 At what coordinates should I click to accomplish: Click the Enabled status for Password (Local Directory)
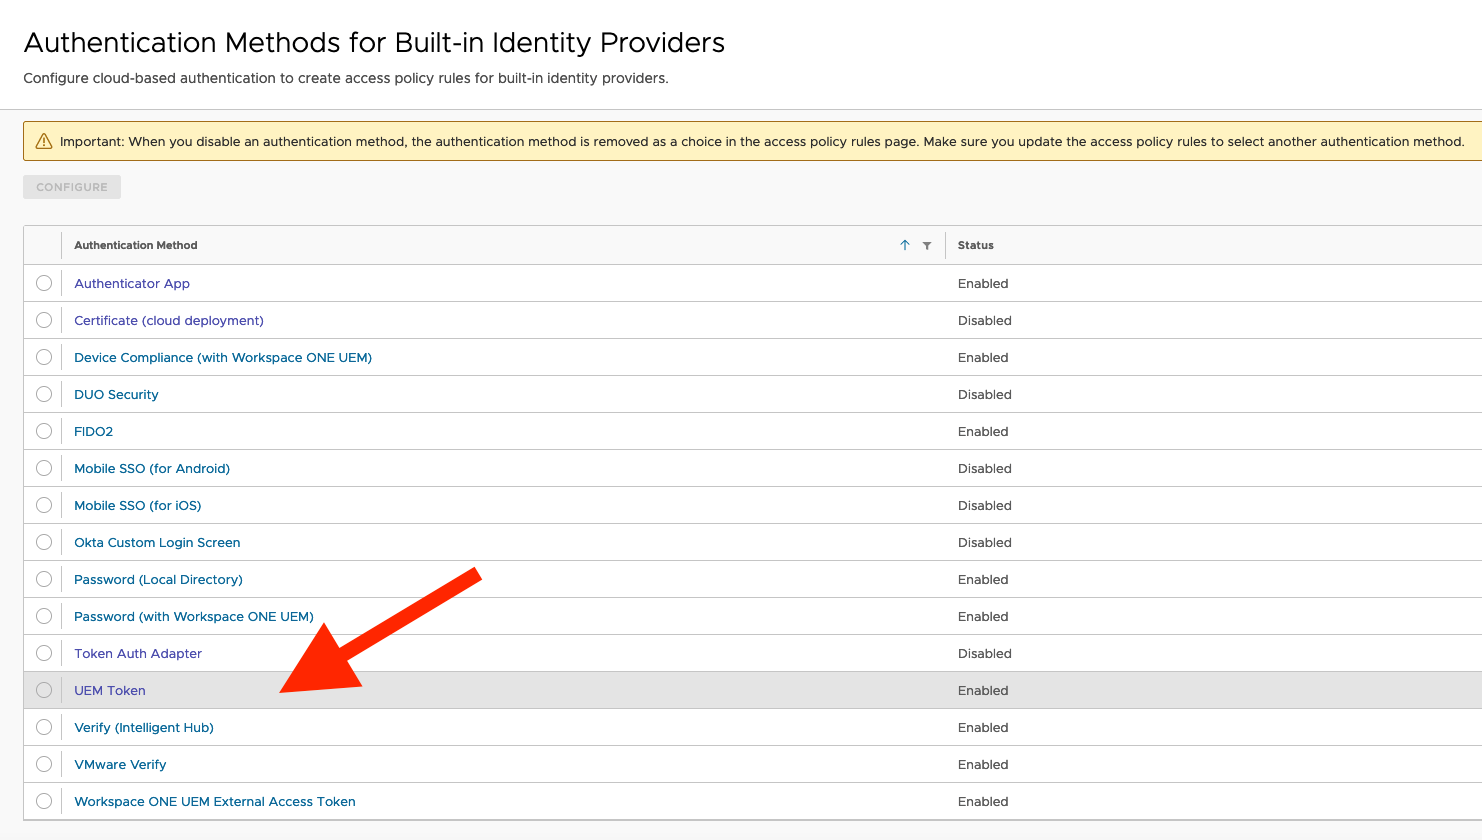tap(983, 580)
